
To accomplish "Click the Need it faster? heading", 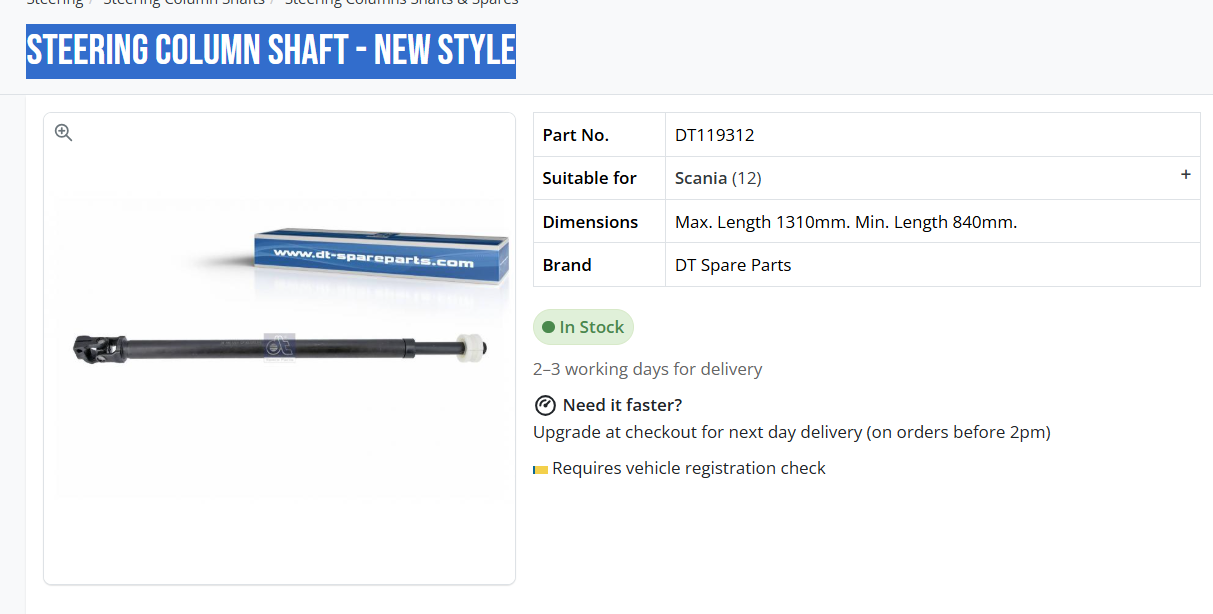I will [x=622, y=405].
